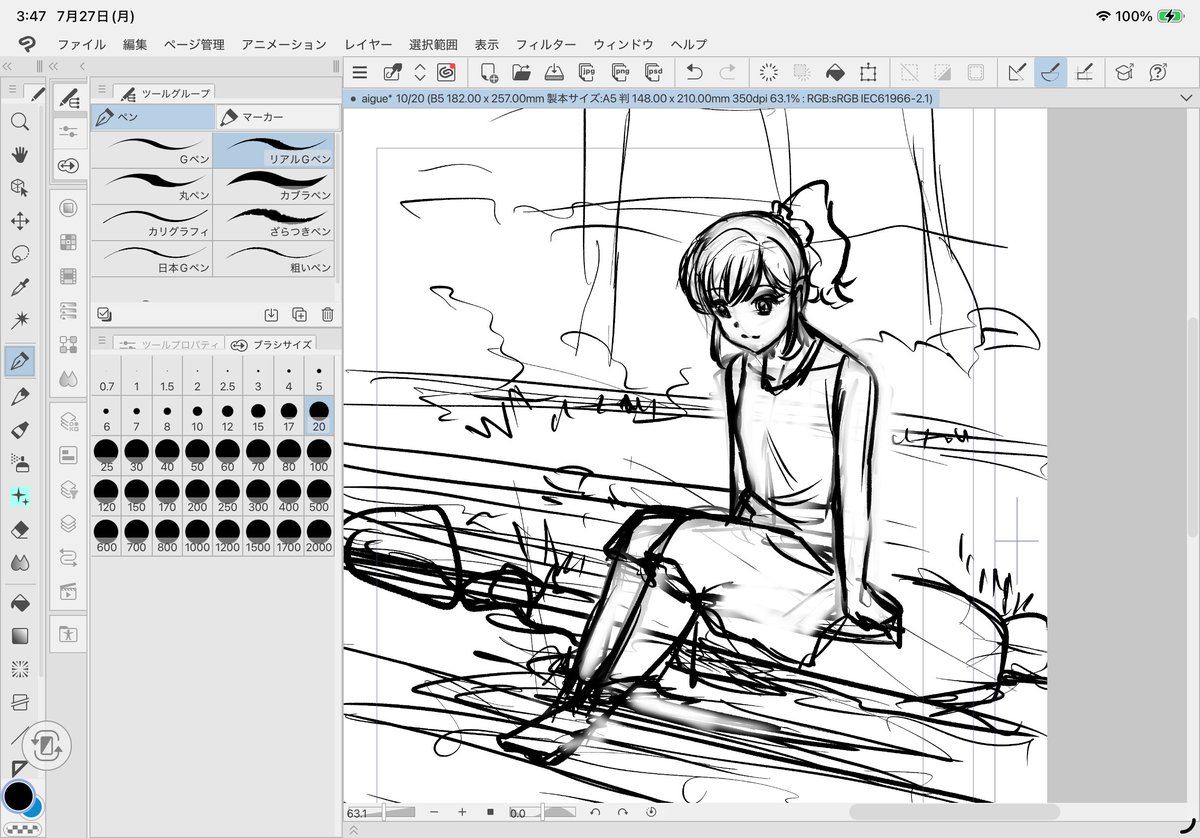Toggle Snap to Ruler
The image size is (1200, 838).
point(1017,72)
